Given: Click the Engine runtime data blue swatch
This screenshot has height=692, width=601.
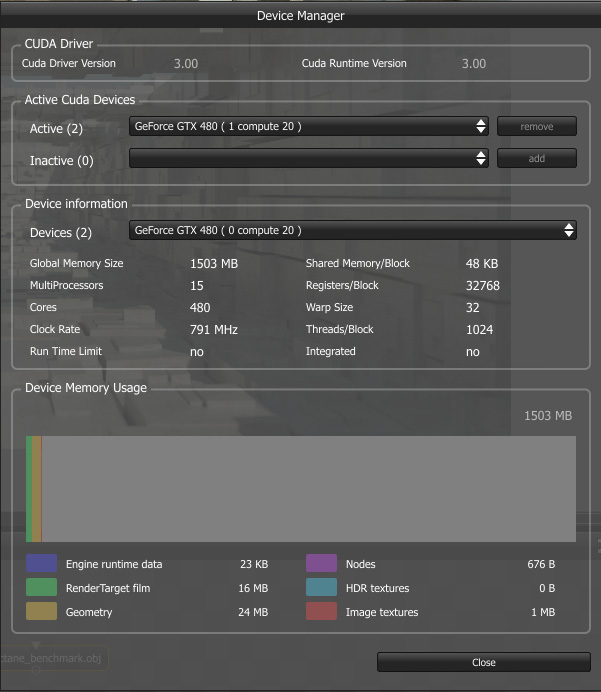Looking at the screenshot, I should point(41,563).
